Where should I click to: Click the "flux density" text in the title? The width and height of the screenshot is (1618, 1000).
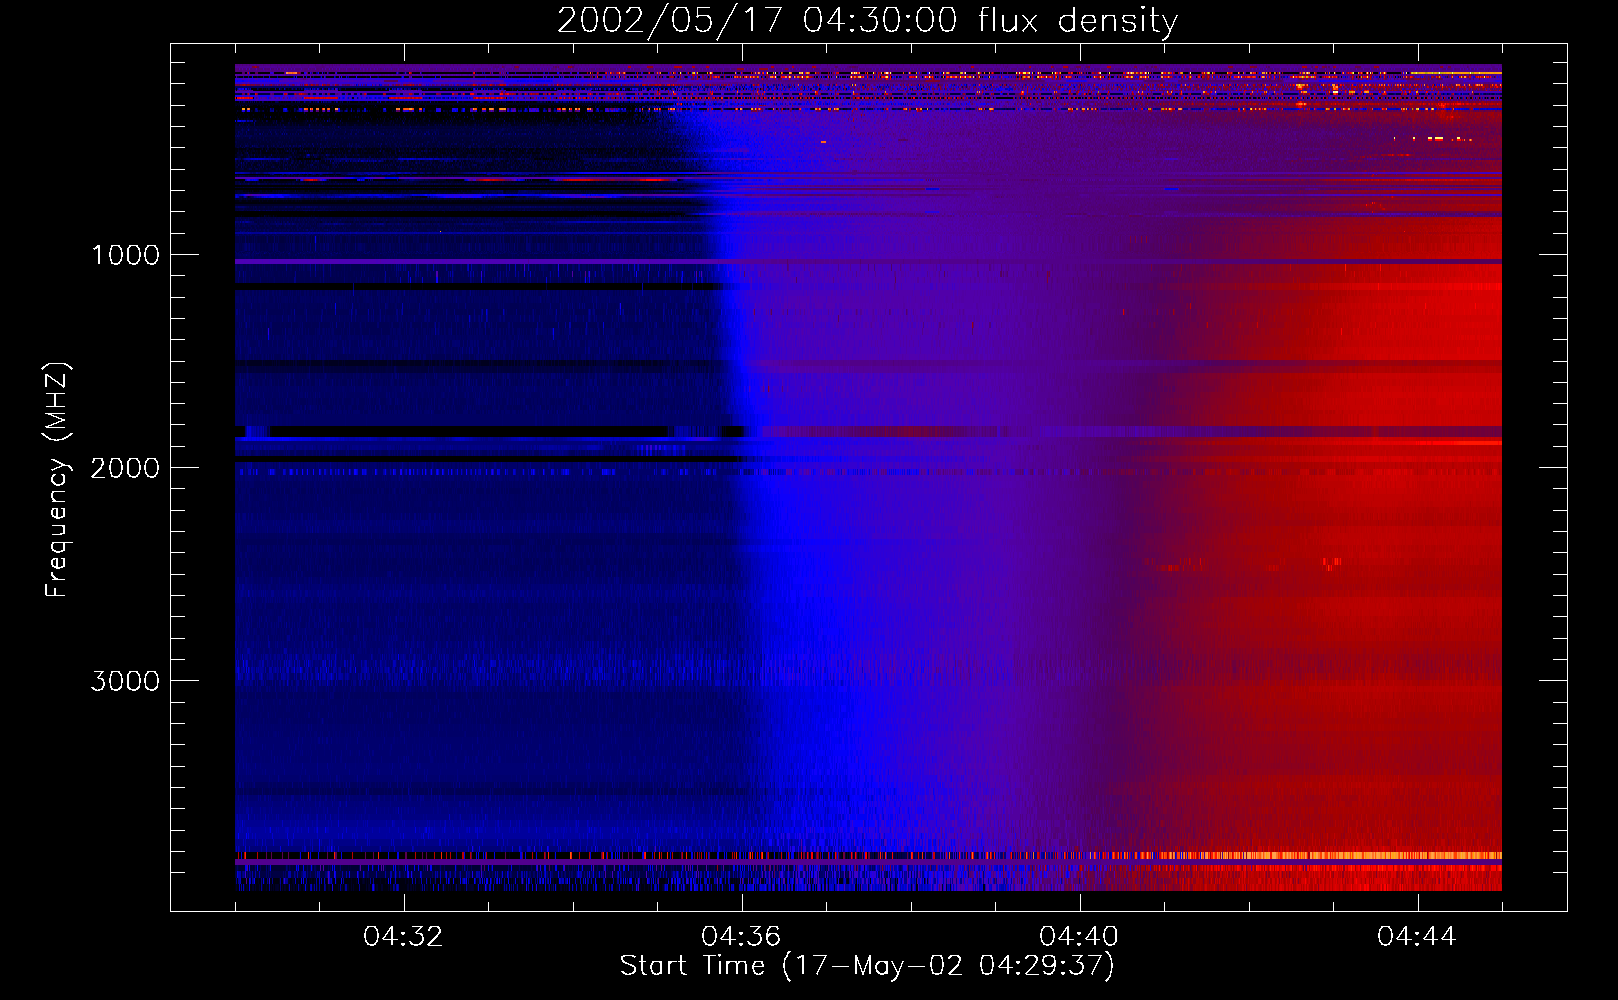(x=1077, y=21)
